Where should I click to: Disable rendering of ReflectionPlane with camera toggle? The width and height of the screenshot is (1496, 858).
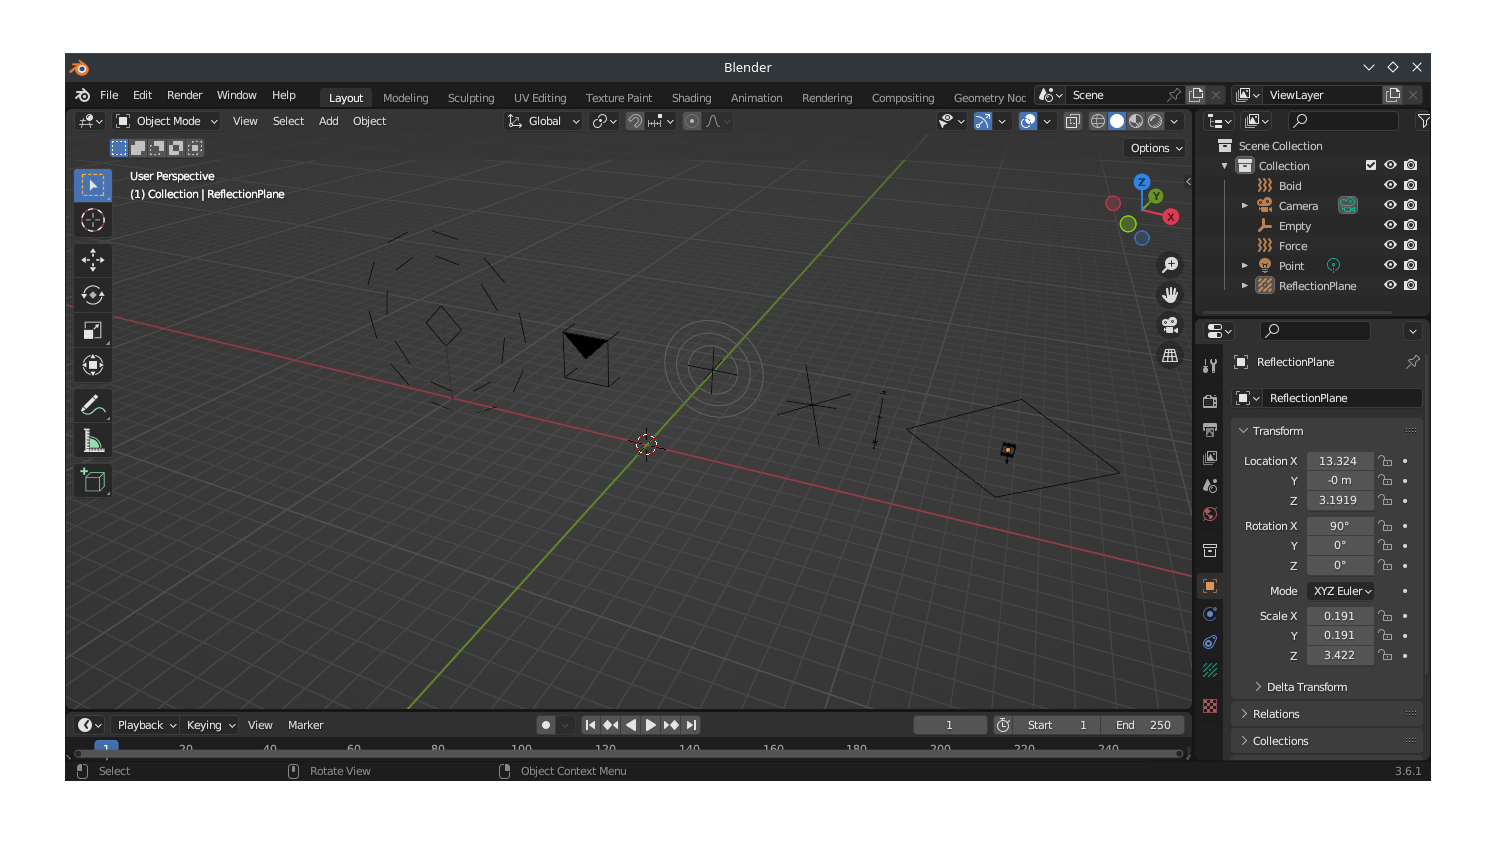click(x=1410, y=285)
